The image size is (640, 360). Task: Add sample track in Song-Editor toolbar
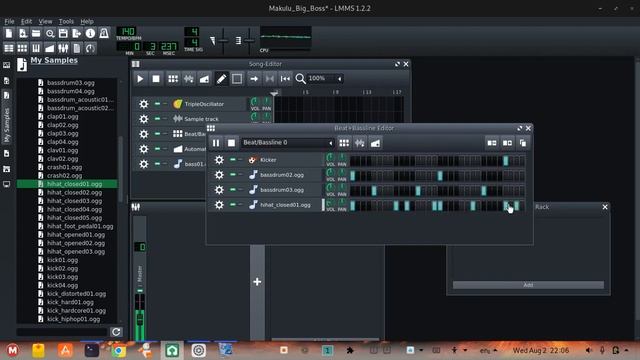(x=189, y=79)
